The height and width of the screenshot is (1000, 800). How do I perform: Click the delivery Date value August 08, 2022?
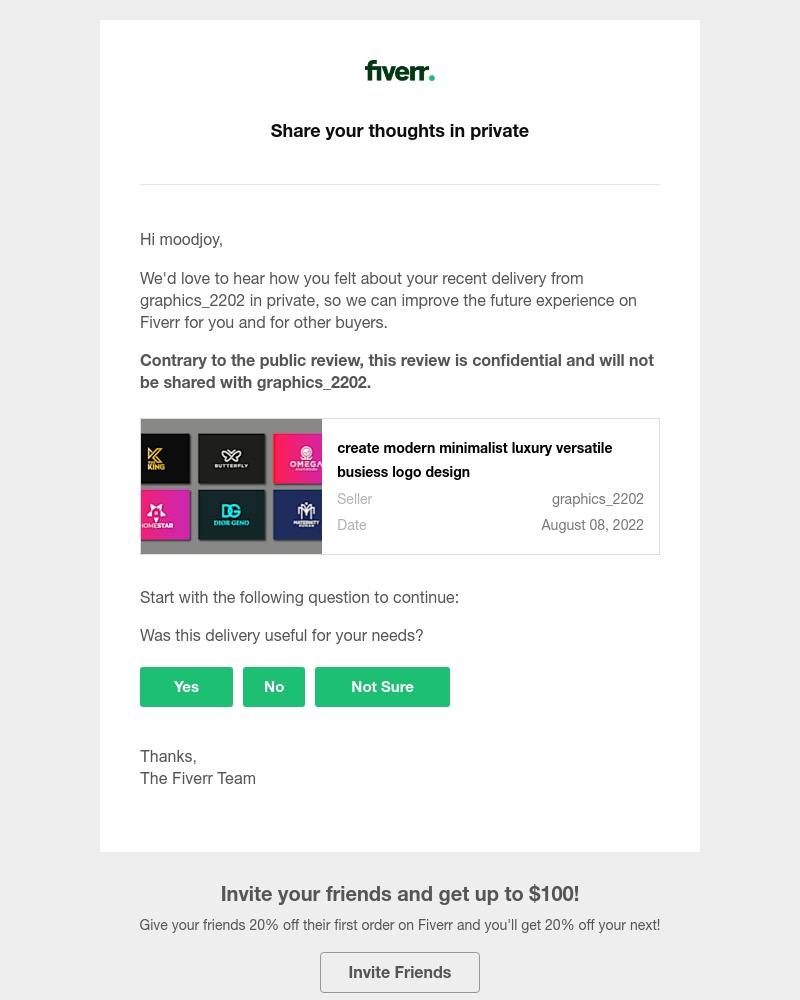(592, 524)
